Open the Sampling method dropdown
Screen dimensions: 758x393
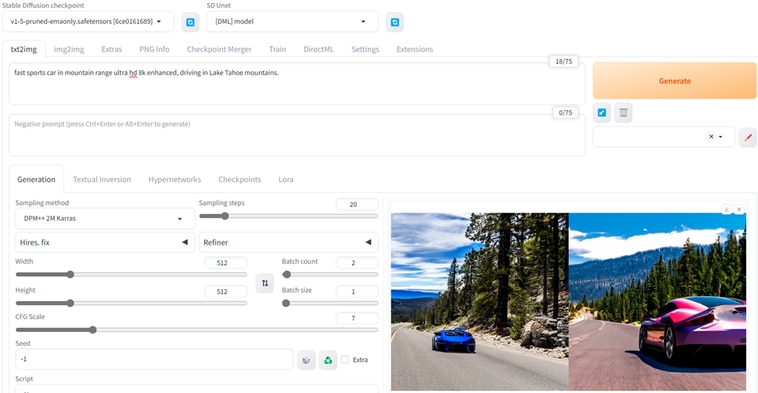pyautogui.click(x=105, y=218)
